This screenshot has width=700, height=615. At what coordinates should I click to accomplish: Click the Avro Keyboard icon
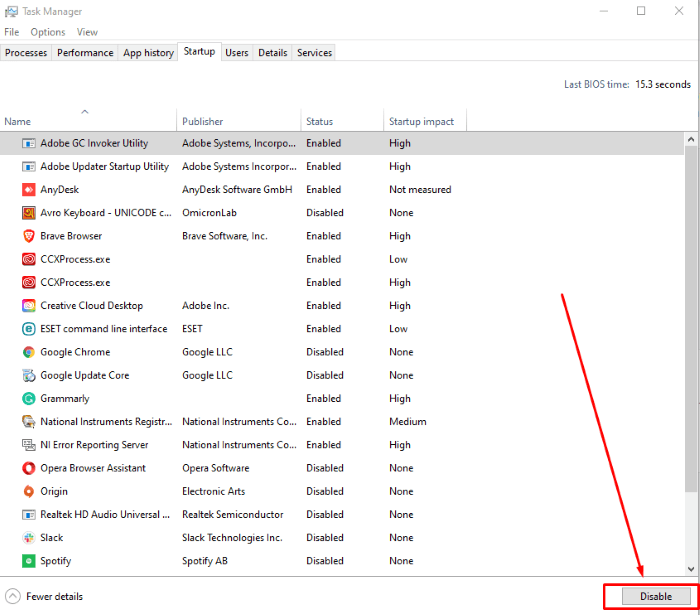coord(29,213)
